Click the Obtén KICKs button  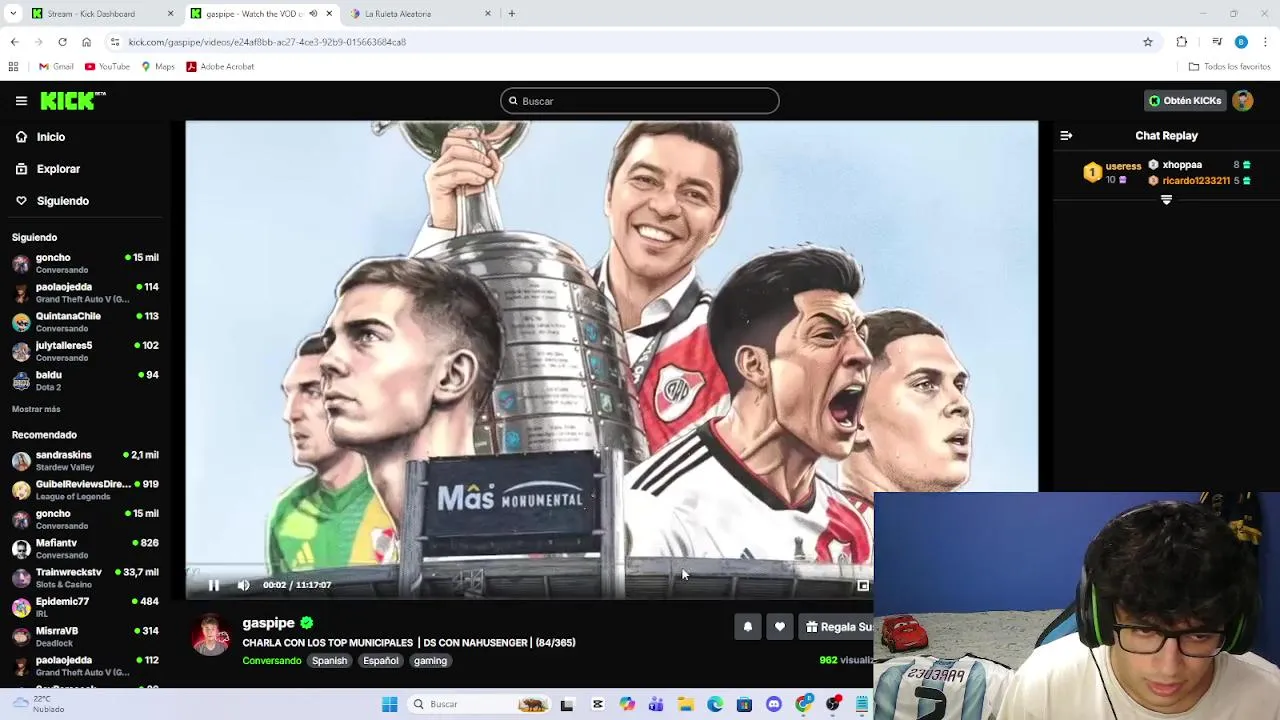pos(1185,101)
